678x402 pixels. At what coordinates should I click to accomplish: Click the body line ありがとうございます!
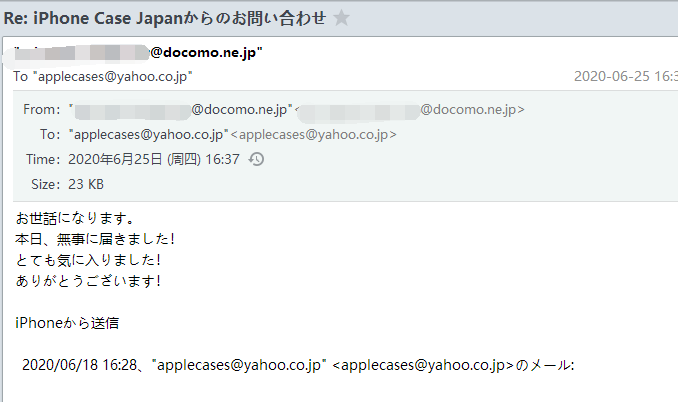(89, 280)
